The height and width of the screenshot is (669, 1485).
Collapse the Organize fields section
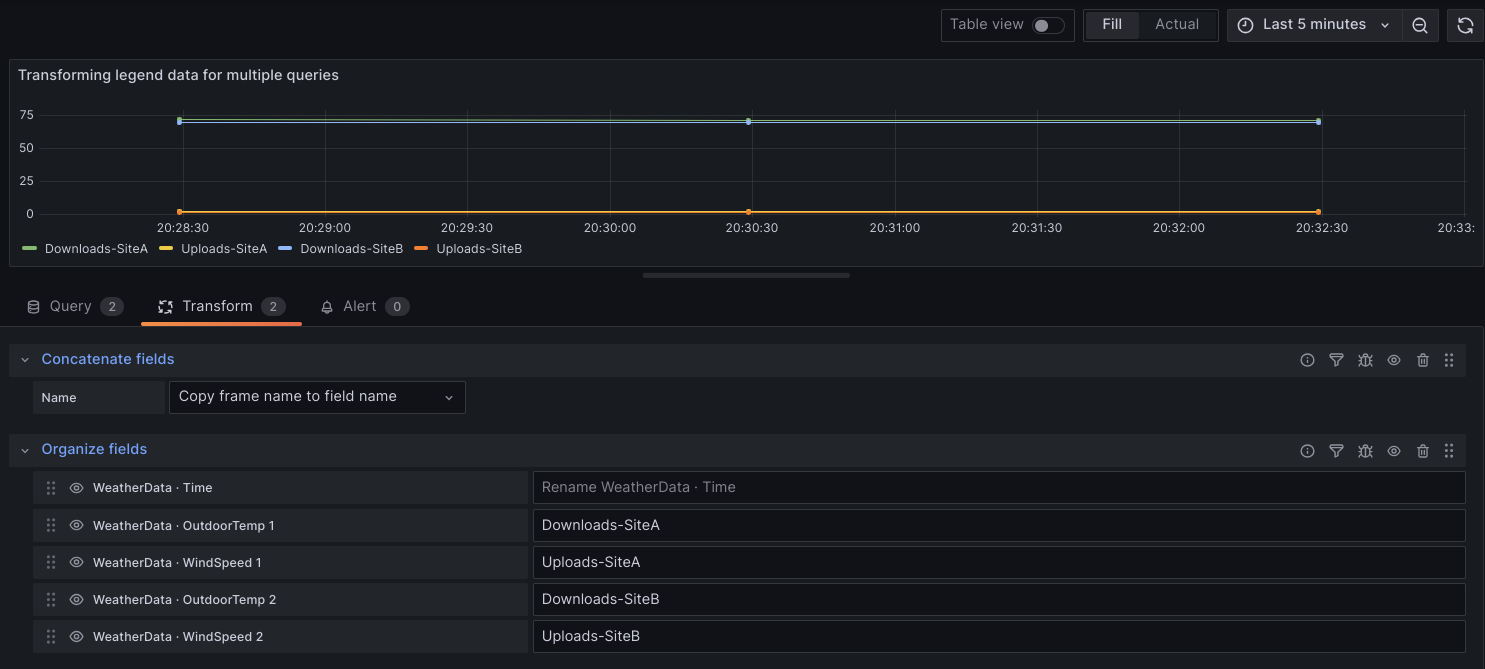pos(24,451)
